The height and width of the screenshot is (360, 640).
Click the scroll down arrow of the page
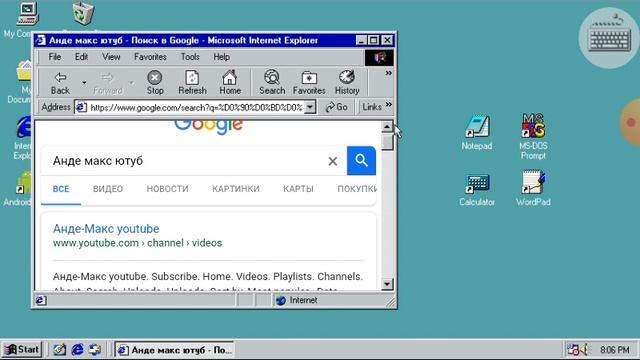pos(387,284)
